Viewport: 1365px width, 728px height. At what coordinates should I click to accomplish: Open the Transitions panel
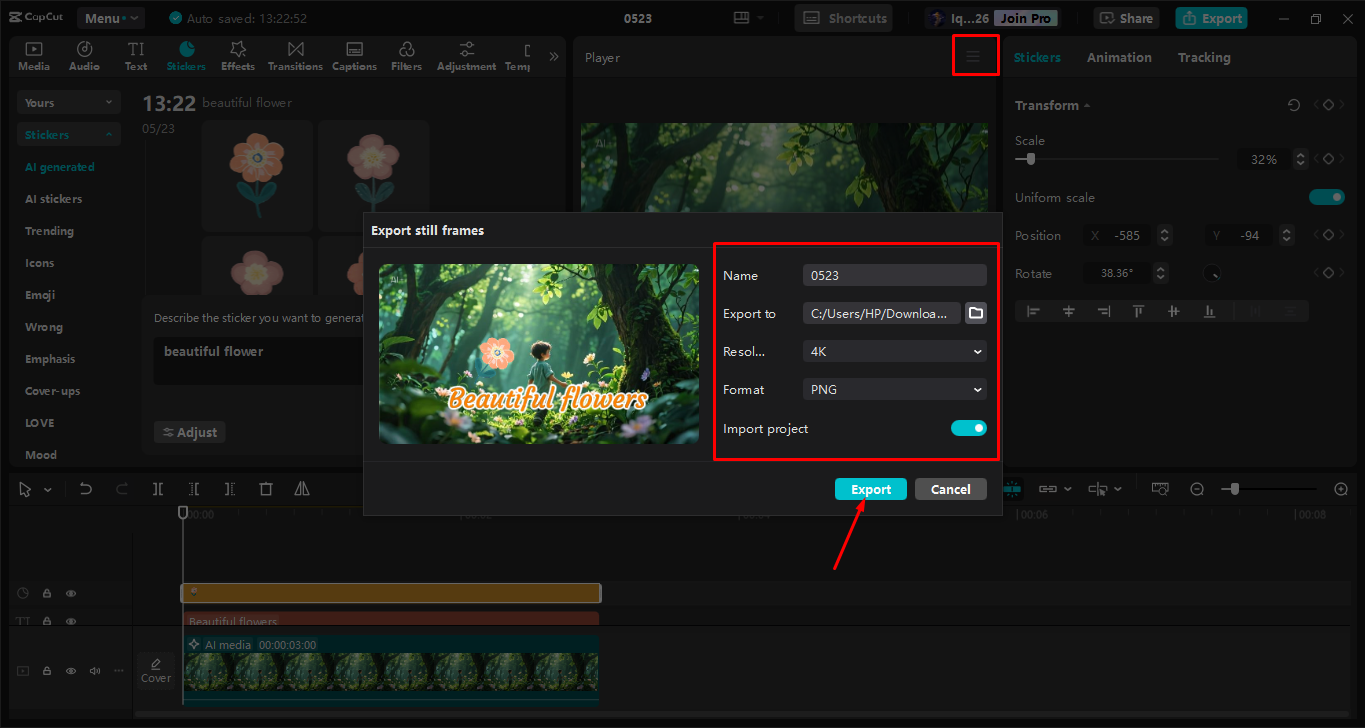295,55
